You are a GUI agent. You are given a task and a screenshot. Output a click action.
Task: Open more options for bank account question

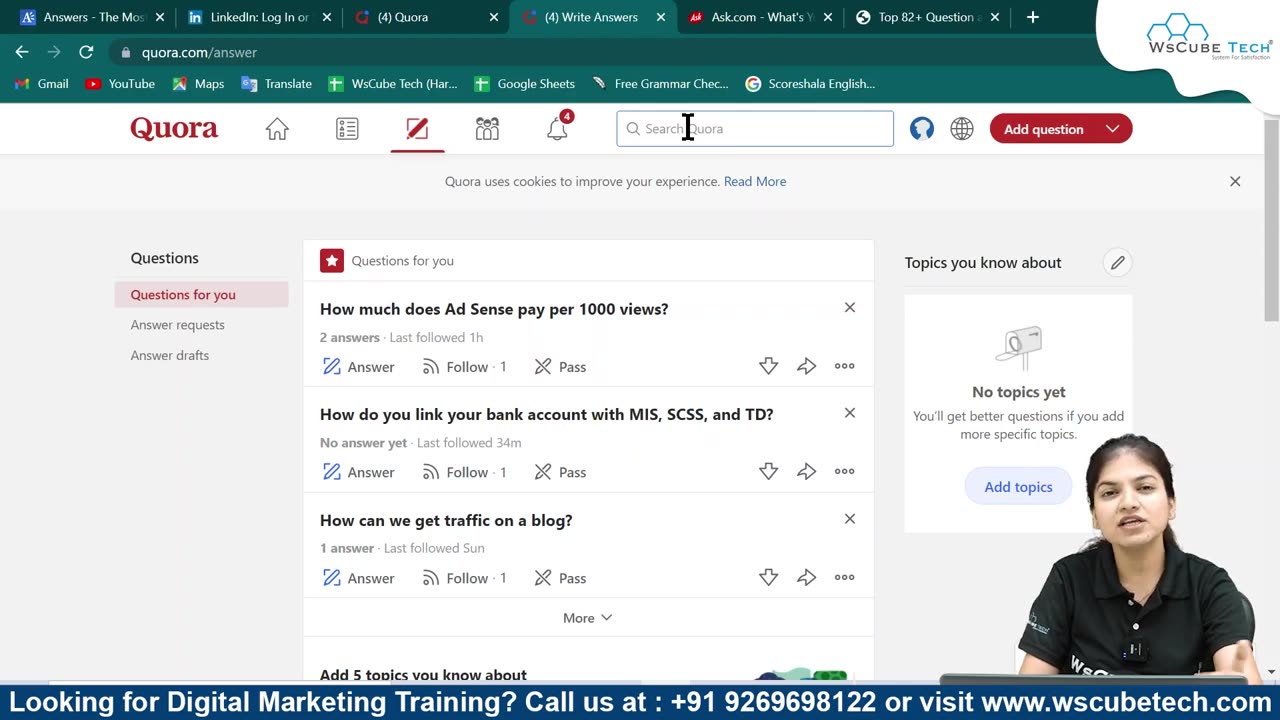pyautogui.click(x=845, y=471)
